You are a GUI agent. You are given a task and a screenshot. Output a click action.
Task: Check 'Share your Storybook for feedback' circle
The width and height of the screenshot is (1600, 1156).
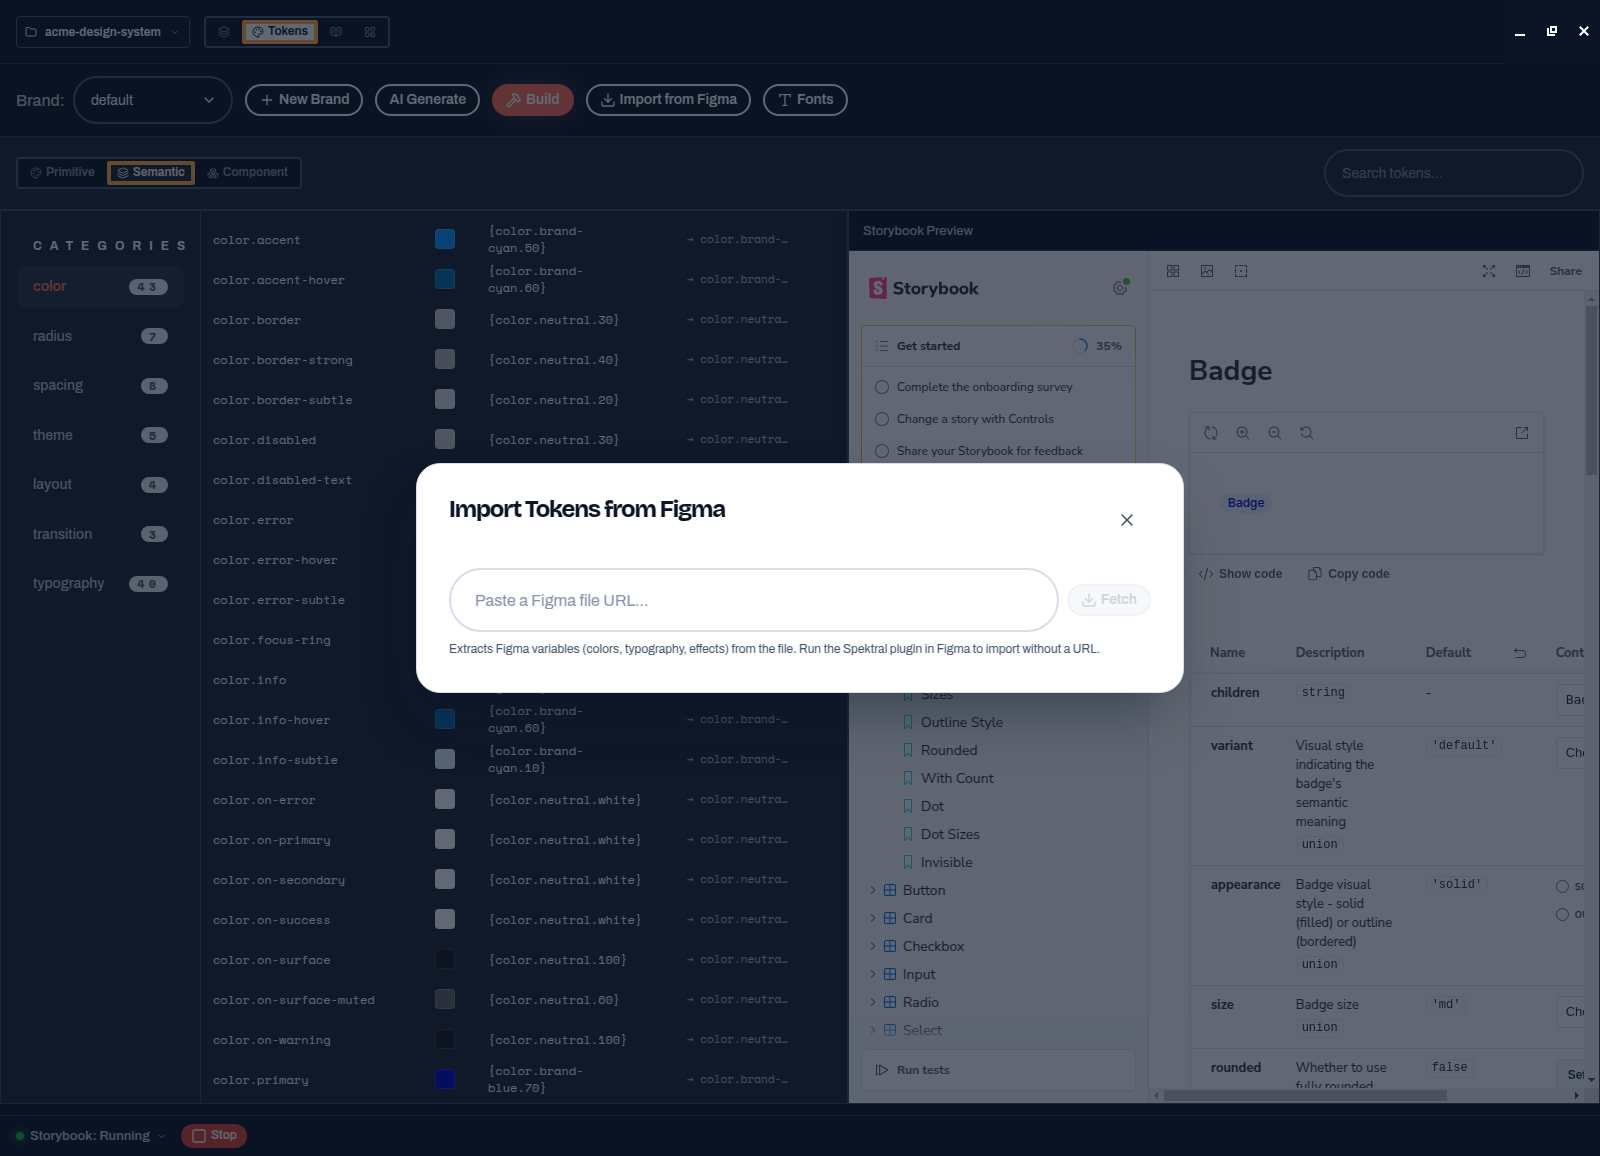pyautogui.click(x=882, y=451)
